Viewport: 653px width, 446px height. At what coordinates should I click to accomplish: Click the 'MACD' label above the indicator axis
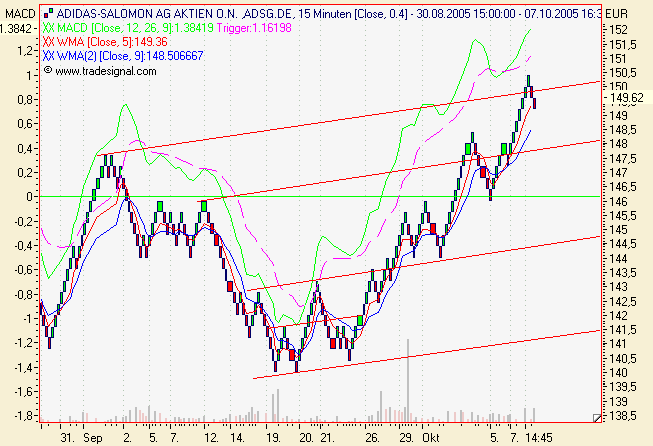tap(20, 14)
